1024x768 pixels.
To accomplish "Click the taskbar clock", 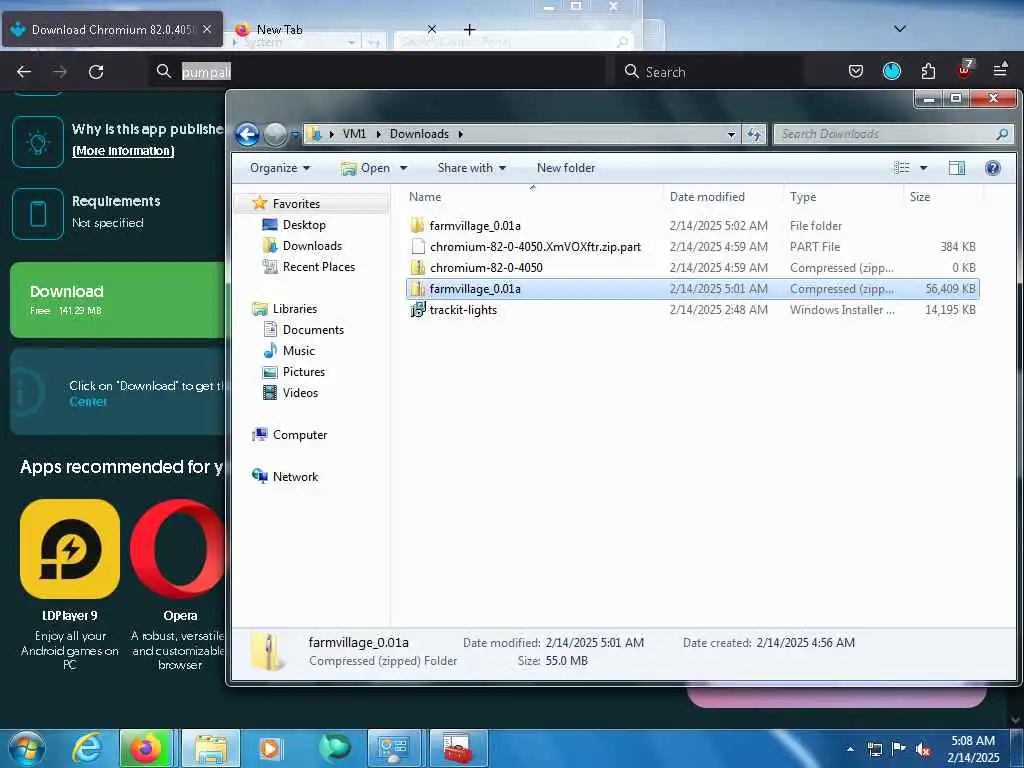I will coord(973,749).
